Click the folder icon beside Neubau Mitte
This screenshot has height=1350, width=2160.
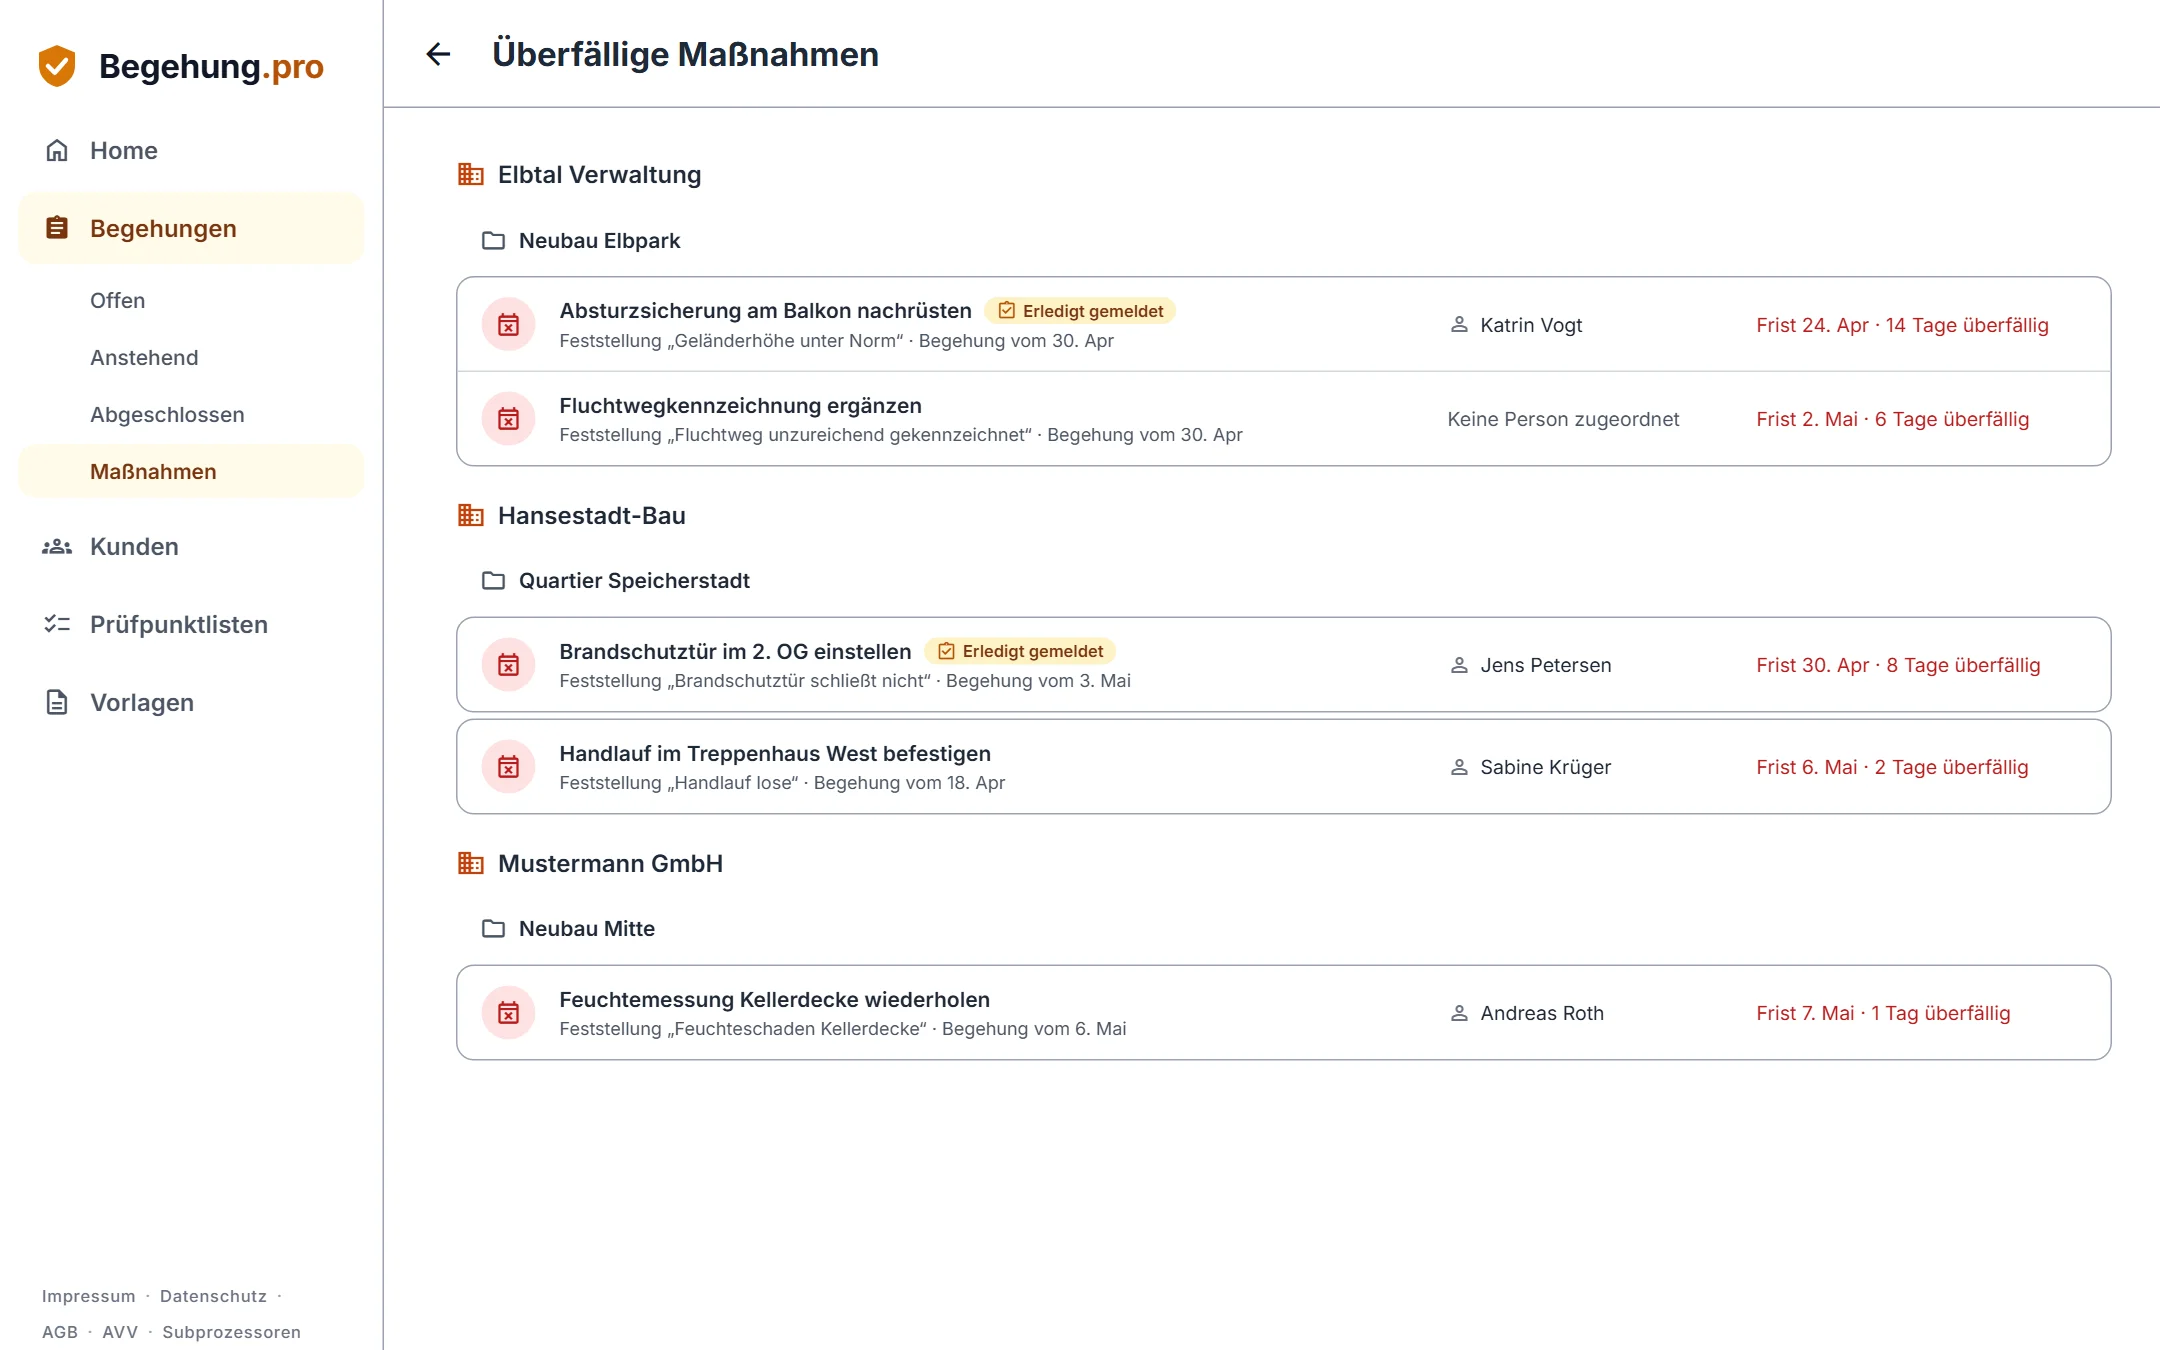click(x=493, y=928)
